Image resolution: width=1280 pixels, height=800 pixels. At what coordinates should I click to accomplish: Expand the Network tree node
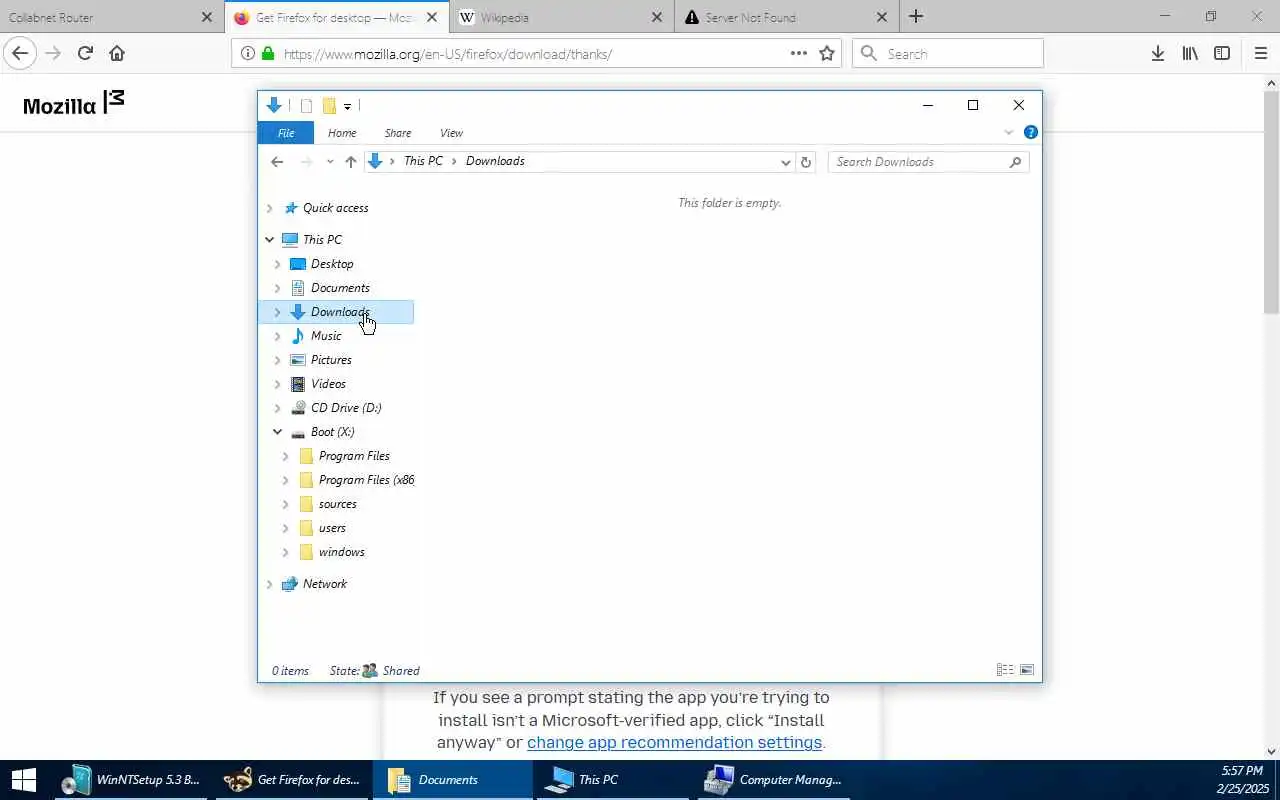point(269,584)
